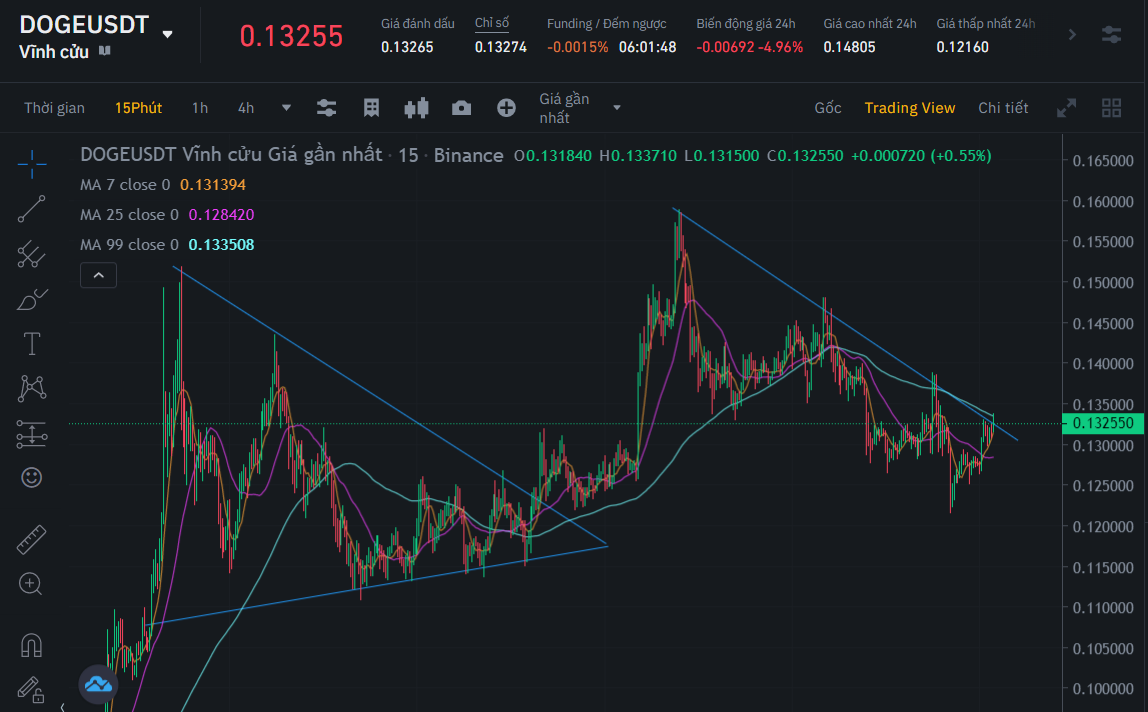This screenshot has height=712, width=1148.
Task: Toggle lock all drawings pencil icon
Action: pos(31,689)
